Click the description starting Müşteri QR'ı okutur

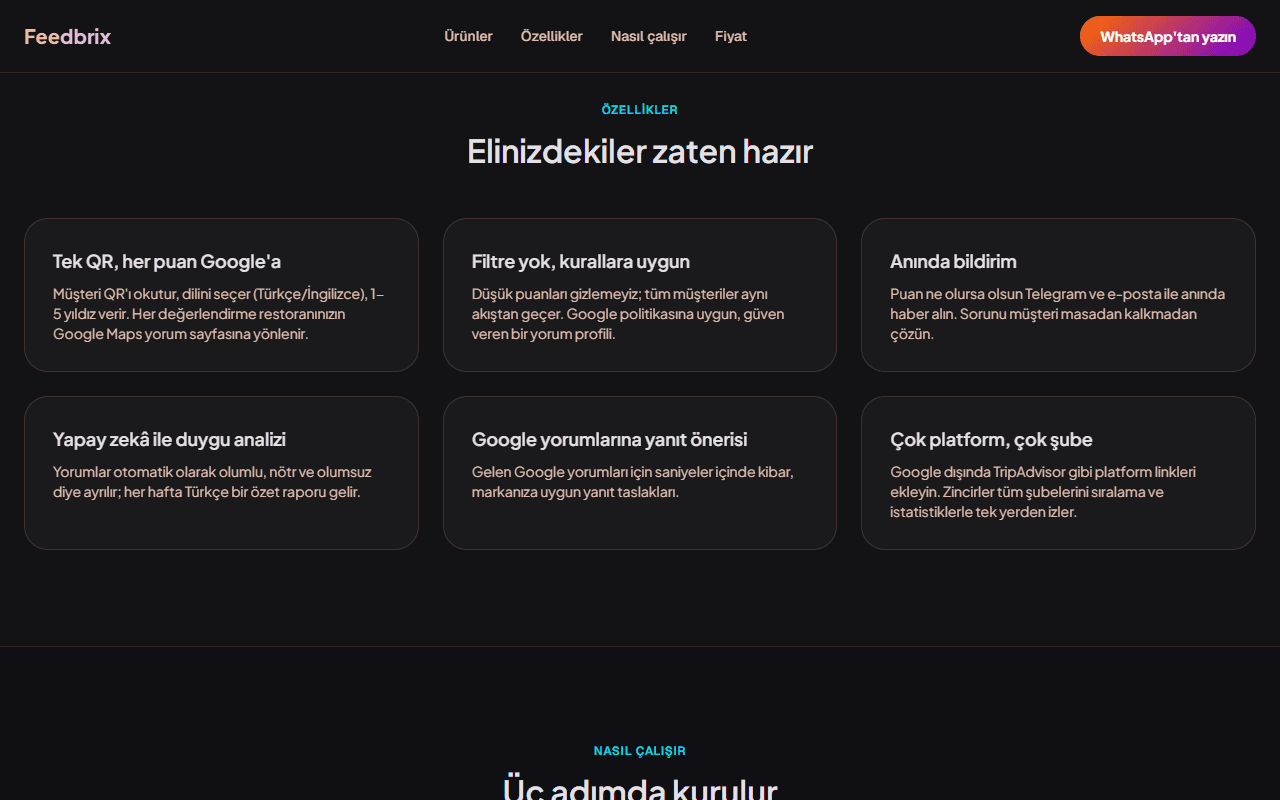pyautogui.click(x=219, y=314)
